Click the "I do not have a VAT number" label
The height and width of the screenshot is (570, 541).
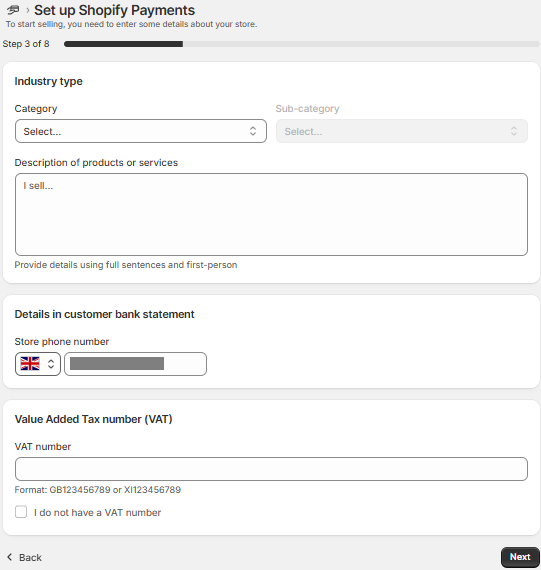point(97,513)
